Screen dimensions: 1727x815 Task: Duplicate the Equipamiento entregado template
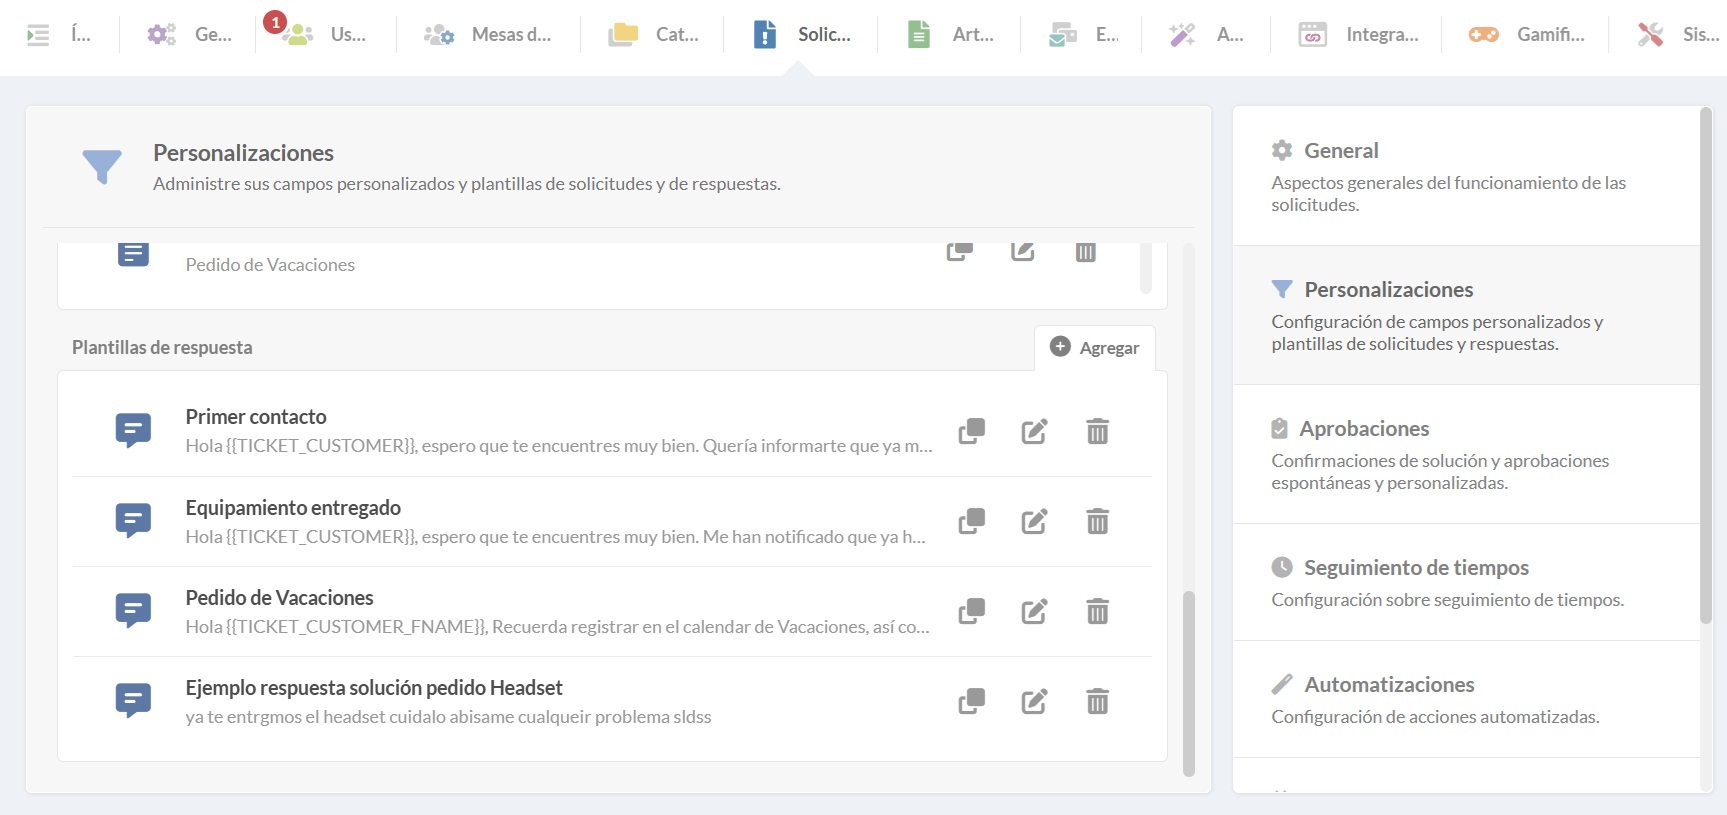[x=971, y=521]
